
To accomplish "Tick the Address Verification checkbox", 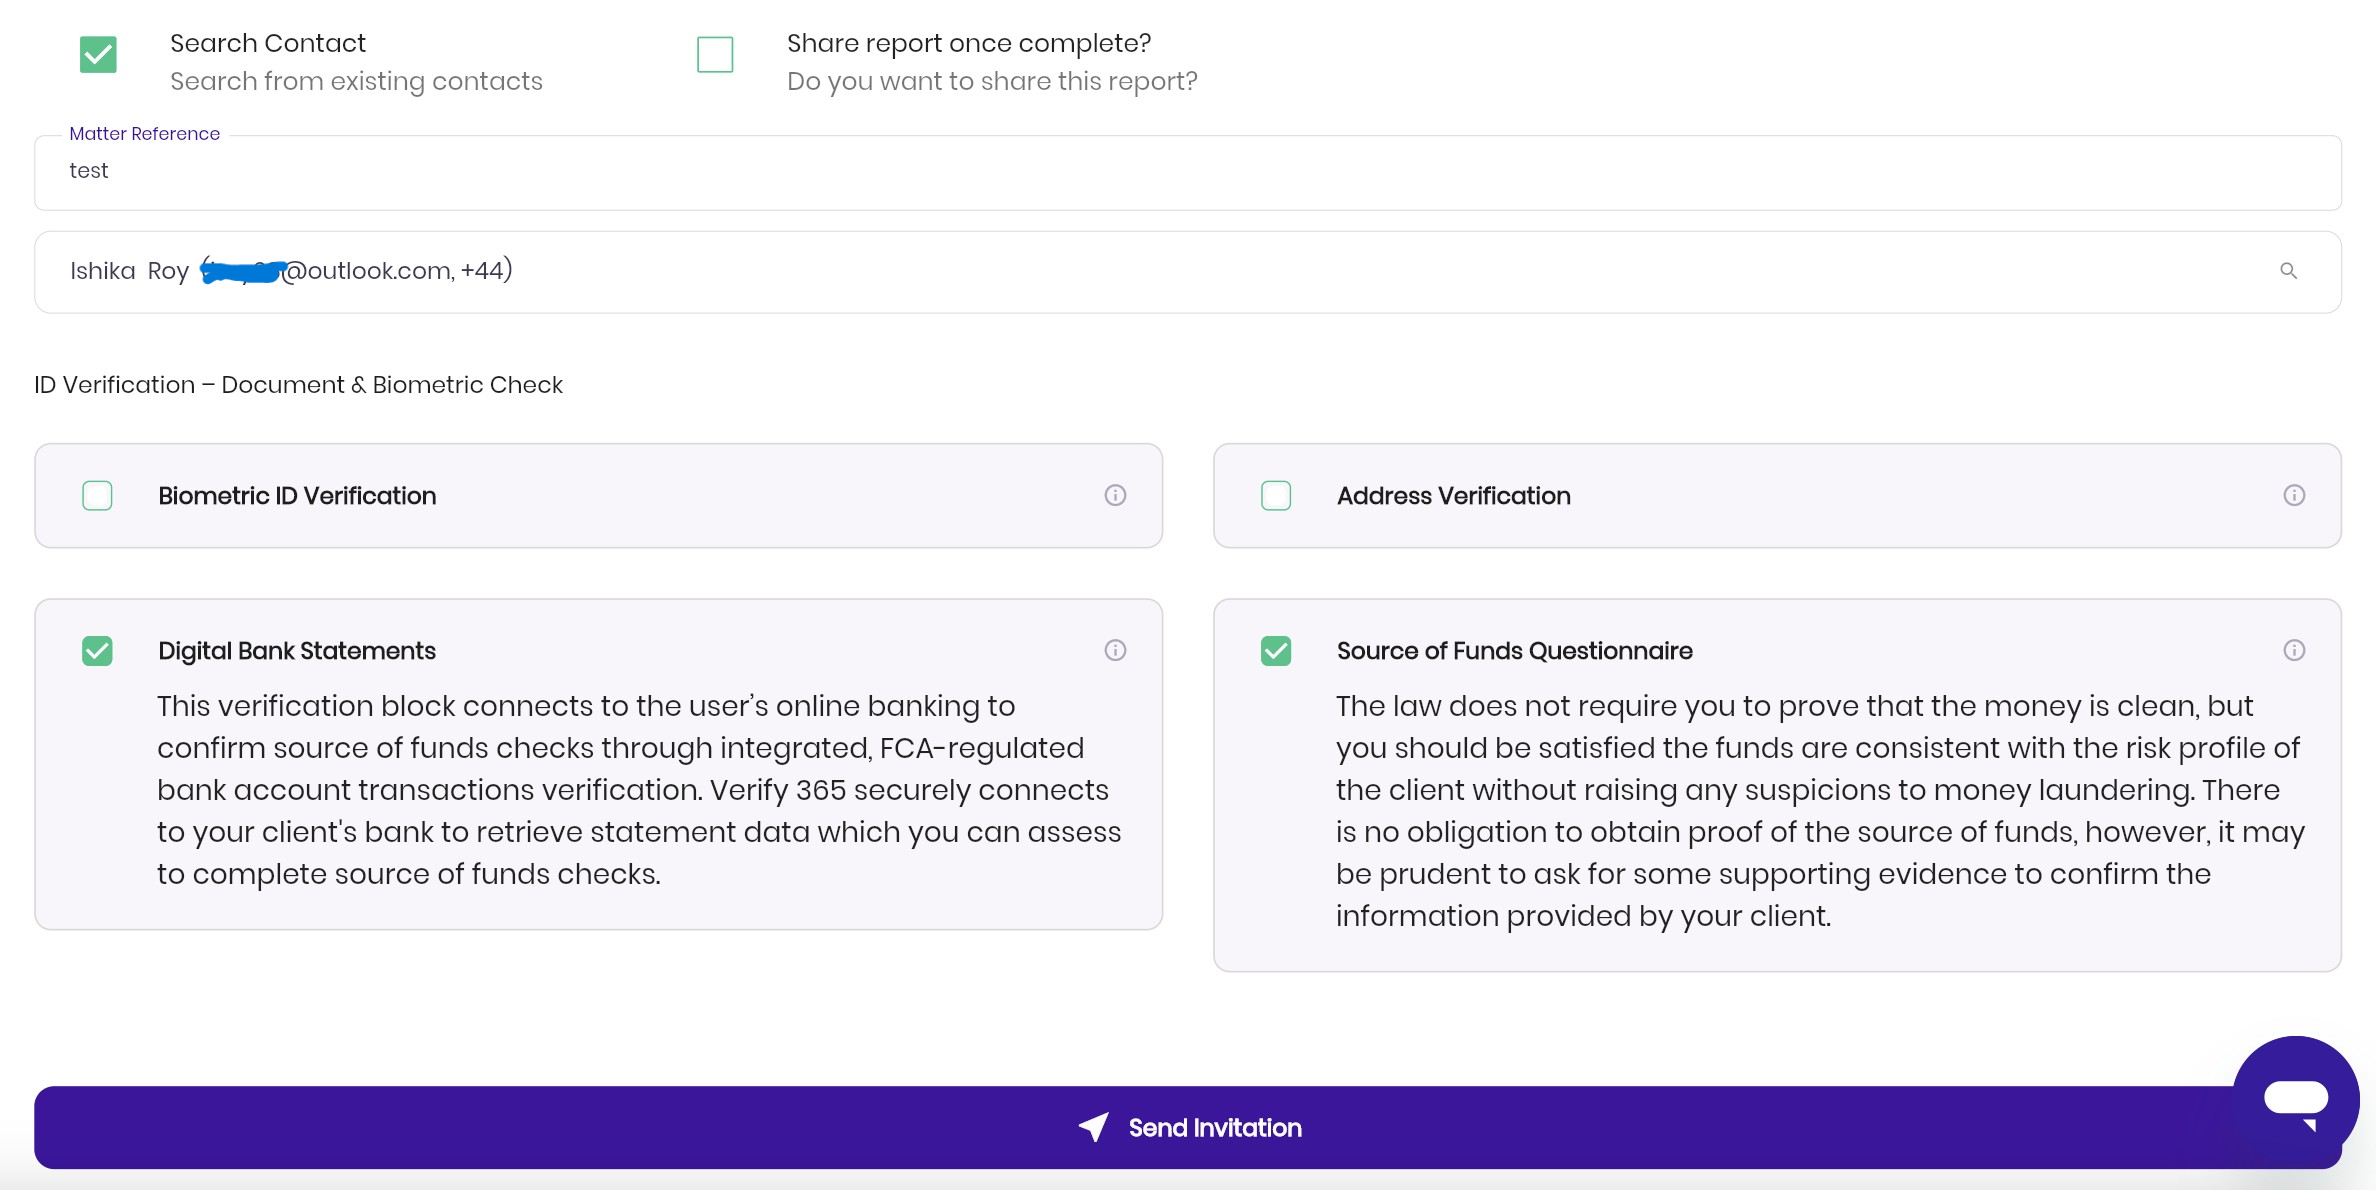I will pos(1276,495).
